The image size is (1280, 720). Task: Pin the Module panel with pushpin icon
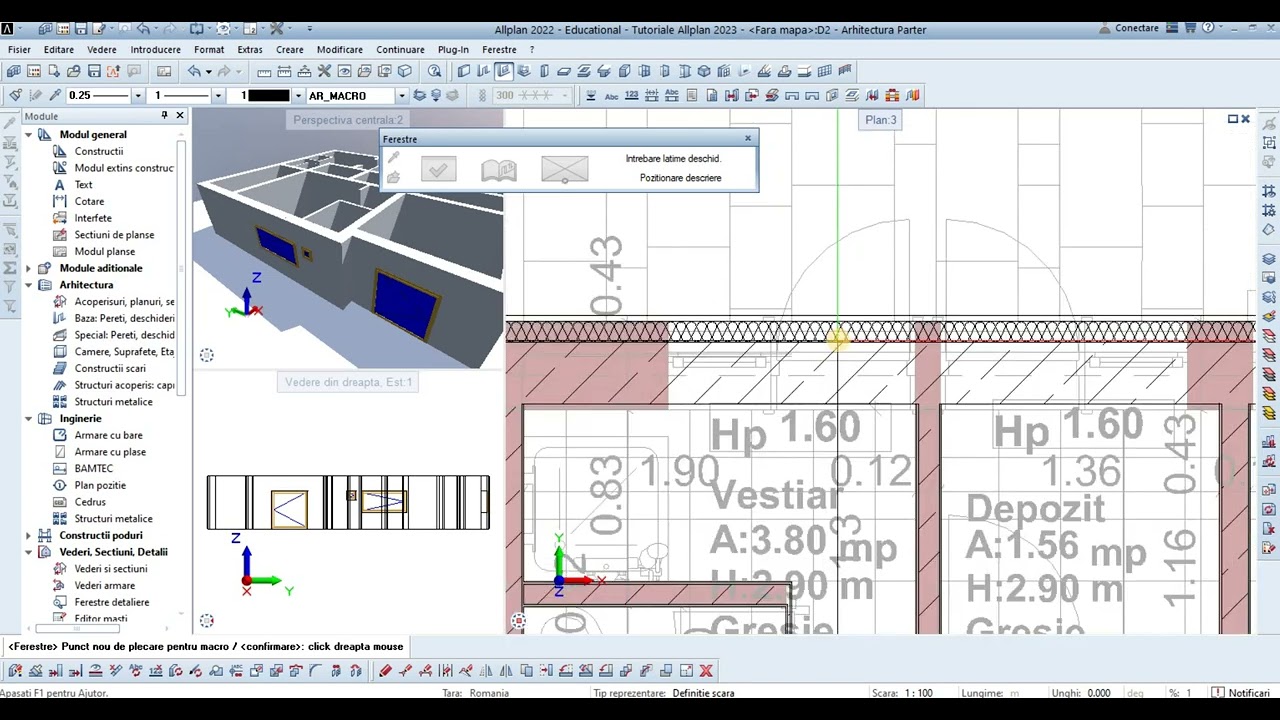164,116
